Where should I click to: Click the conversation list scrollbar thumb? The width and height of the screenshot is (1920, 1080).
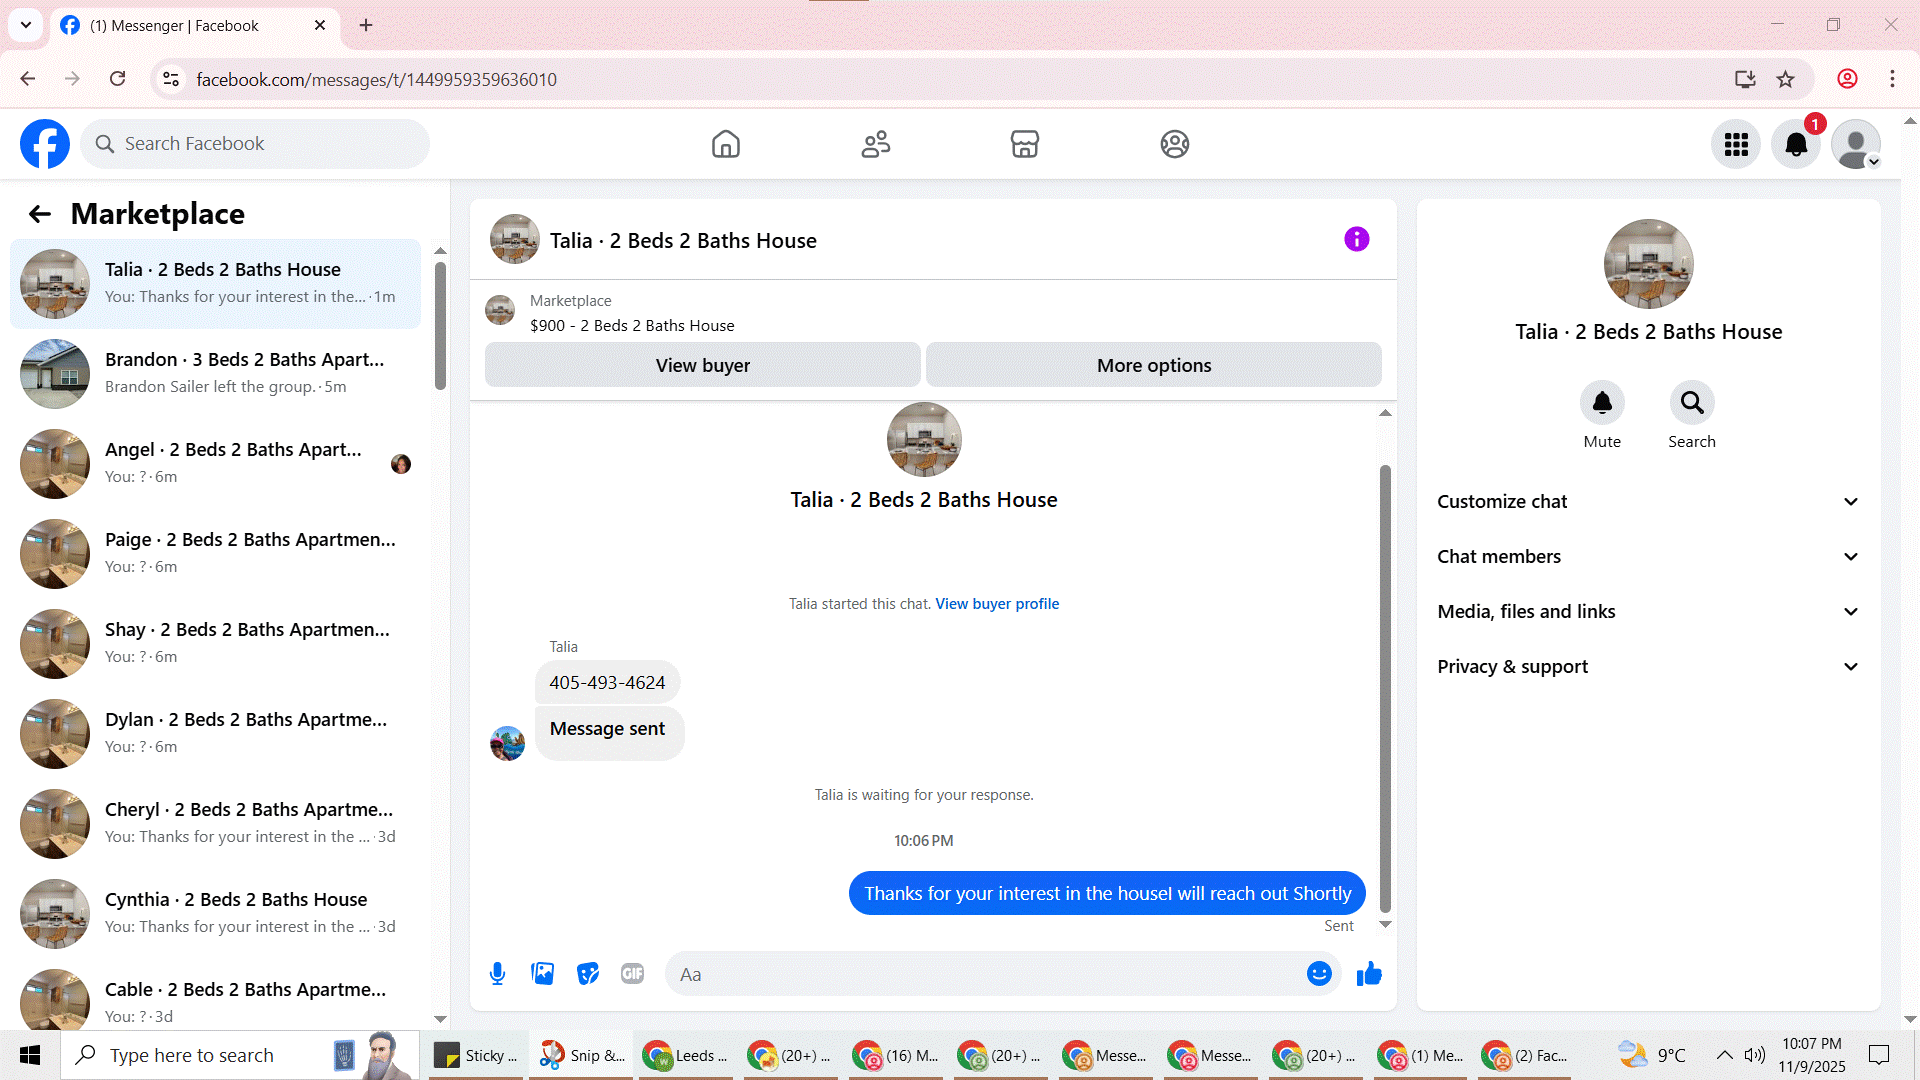440,325
